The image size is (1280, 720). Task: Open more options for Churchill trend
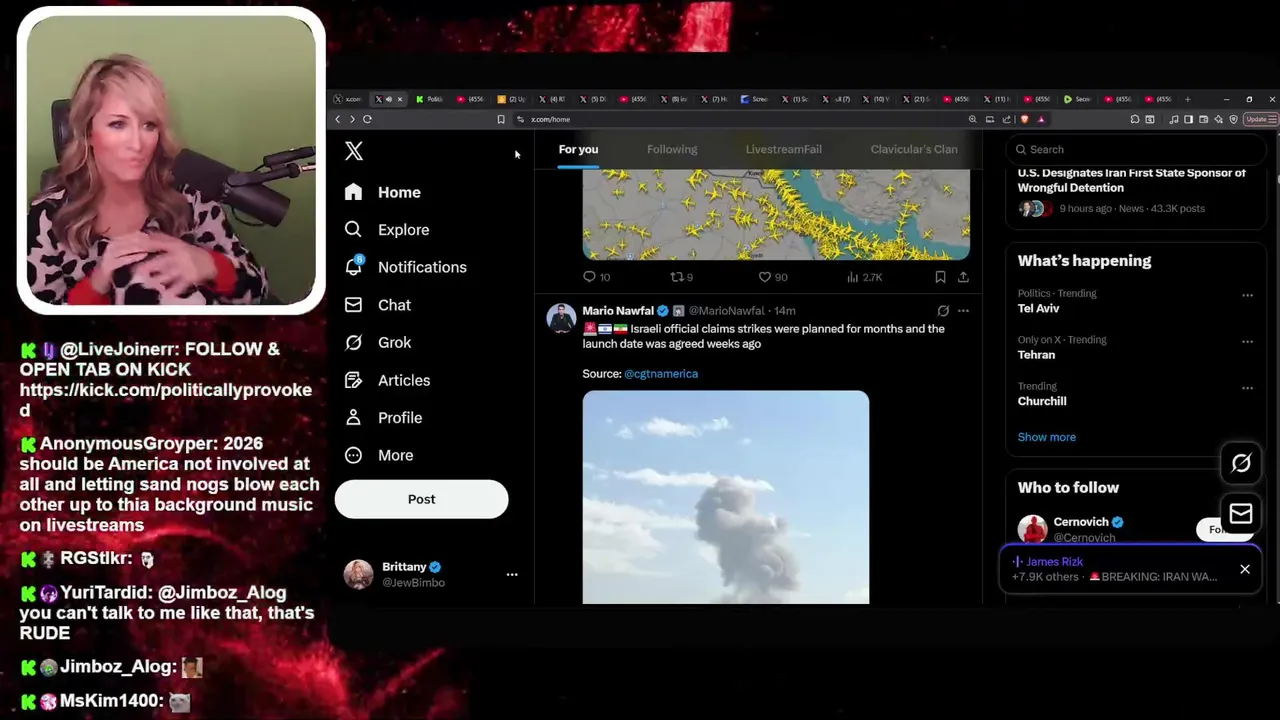click(x=1247, y=387)
